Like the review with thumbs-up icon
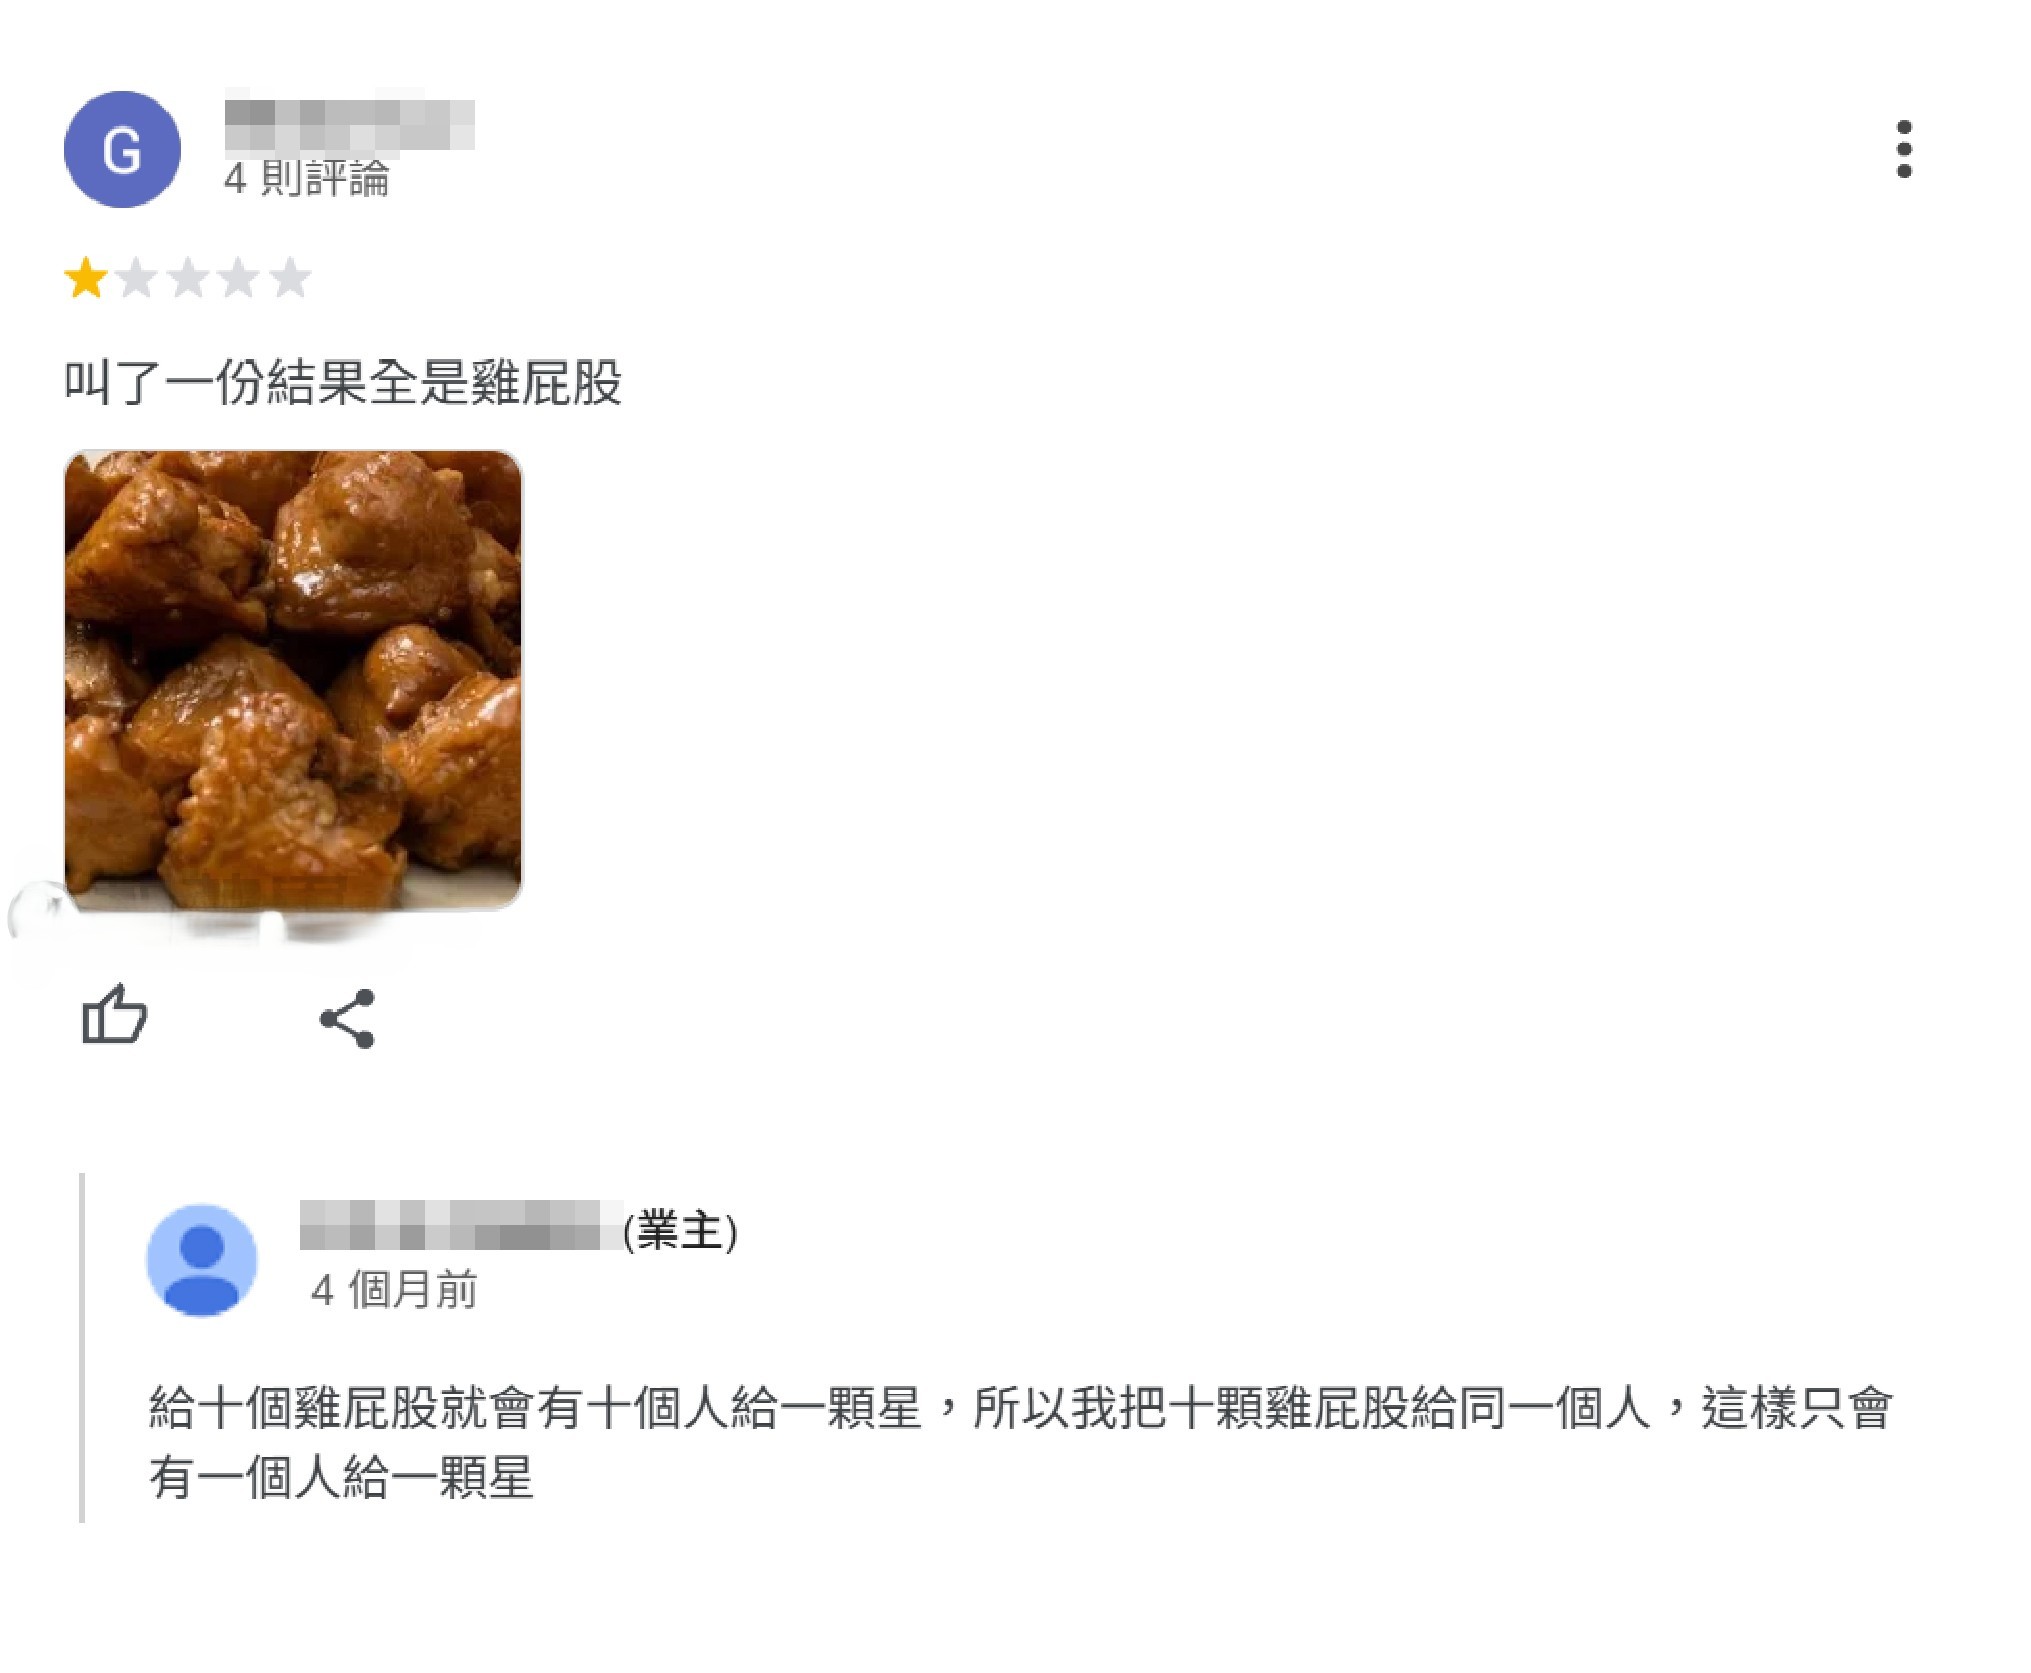This screenshot has height=1673, width=2031. click(x=114, y=1015)
